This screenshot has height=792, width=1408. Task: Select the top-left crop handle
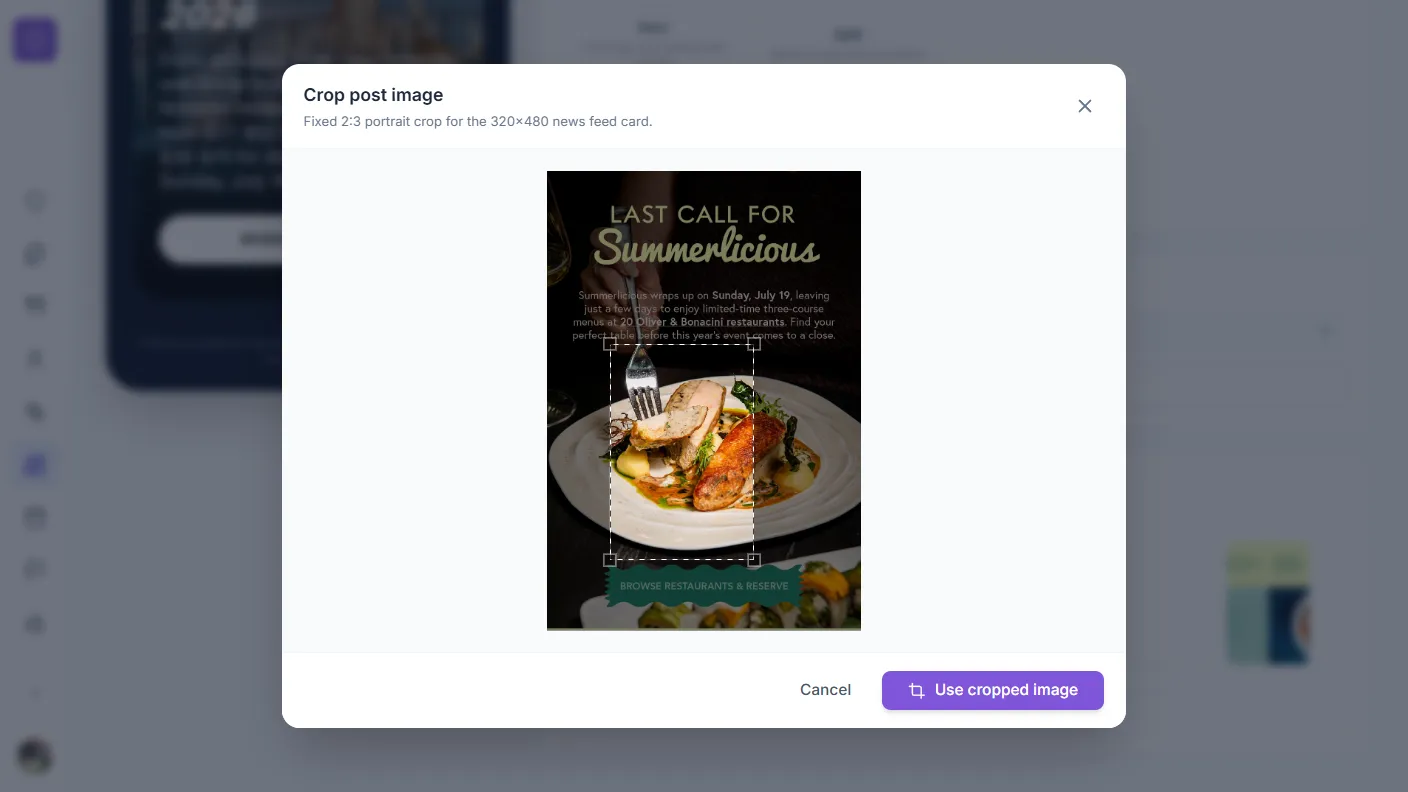610,344
